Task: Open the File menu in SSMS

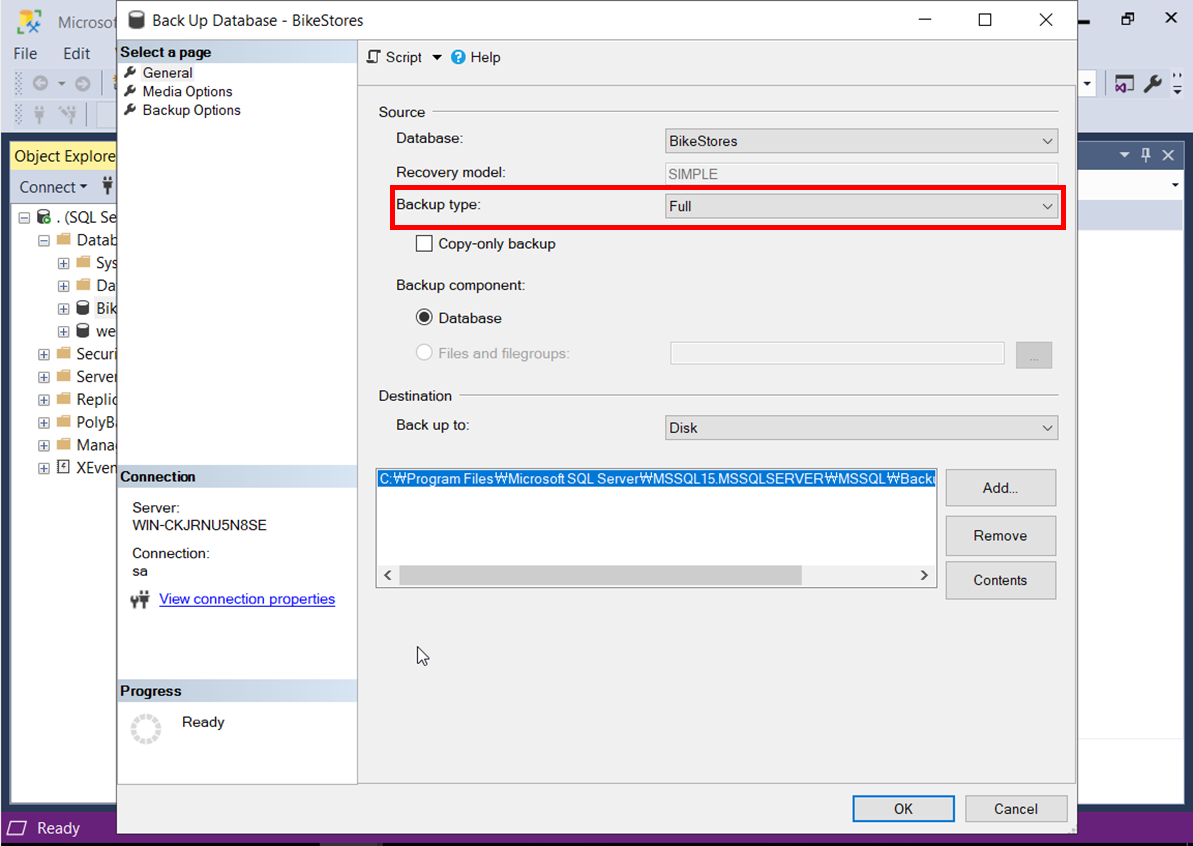Action: coord(25,53)
